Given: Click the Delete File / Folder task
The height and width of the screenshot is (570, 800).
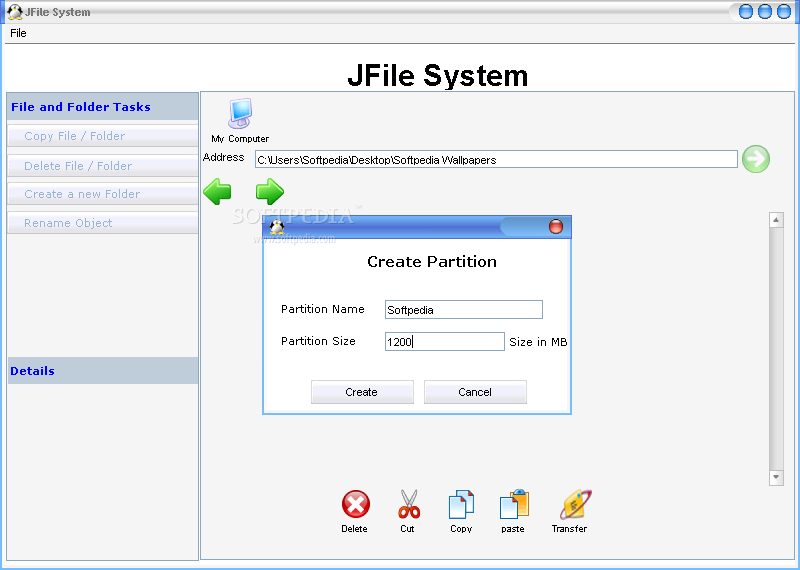Looking at the screenshot, I should pos(103,165).
